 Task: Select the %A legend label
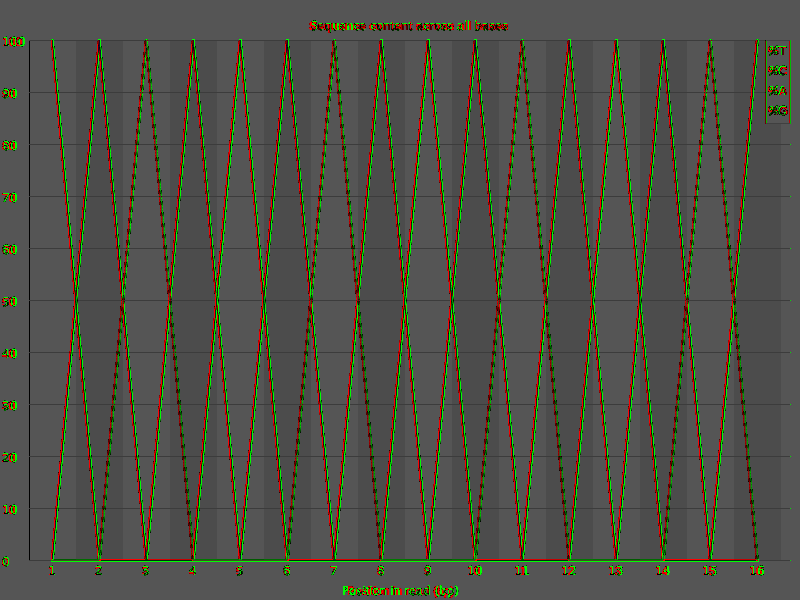click(x=777, y=91)
